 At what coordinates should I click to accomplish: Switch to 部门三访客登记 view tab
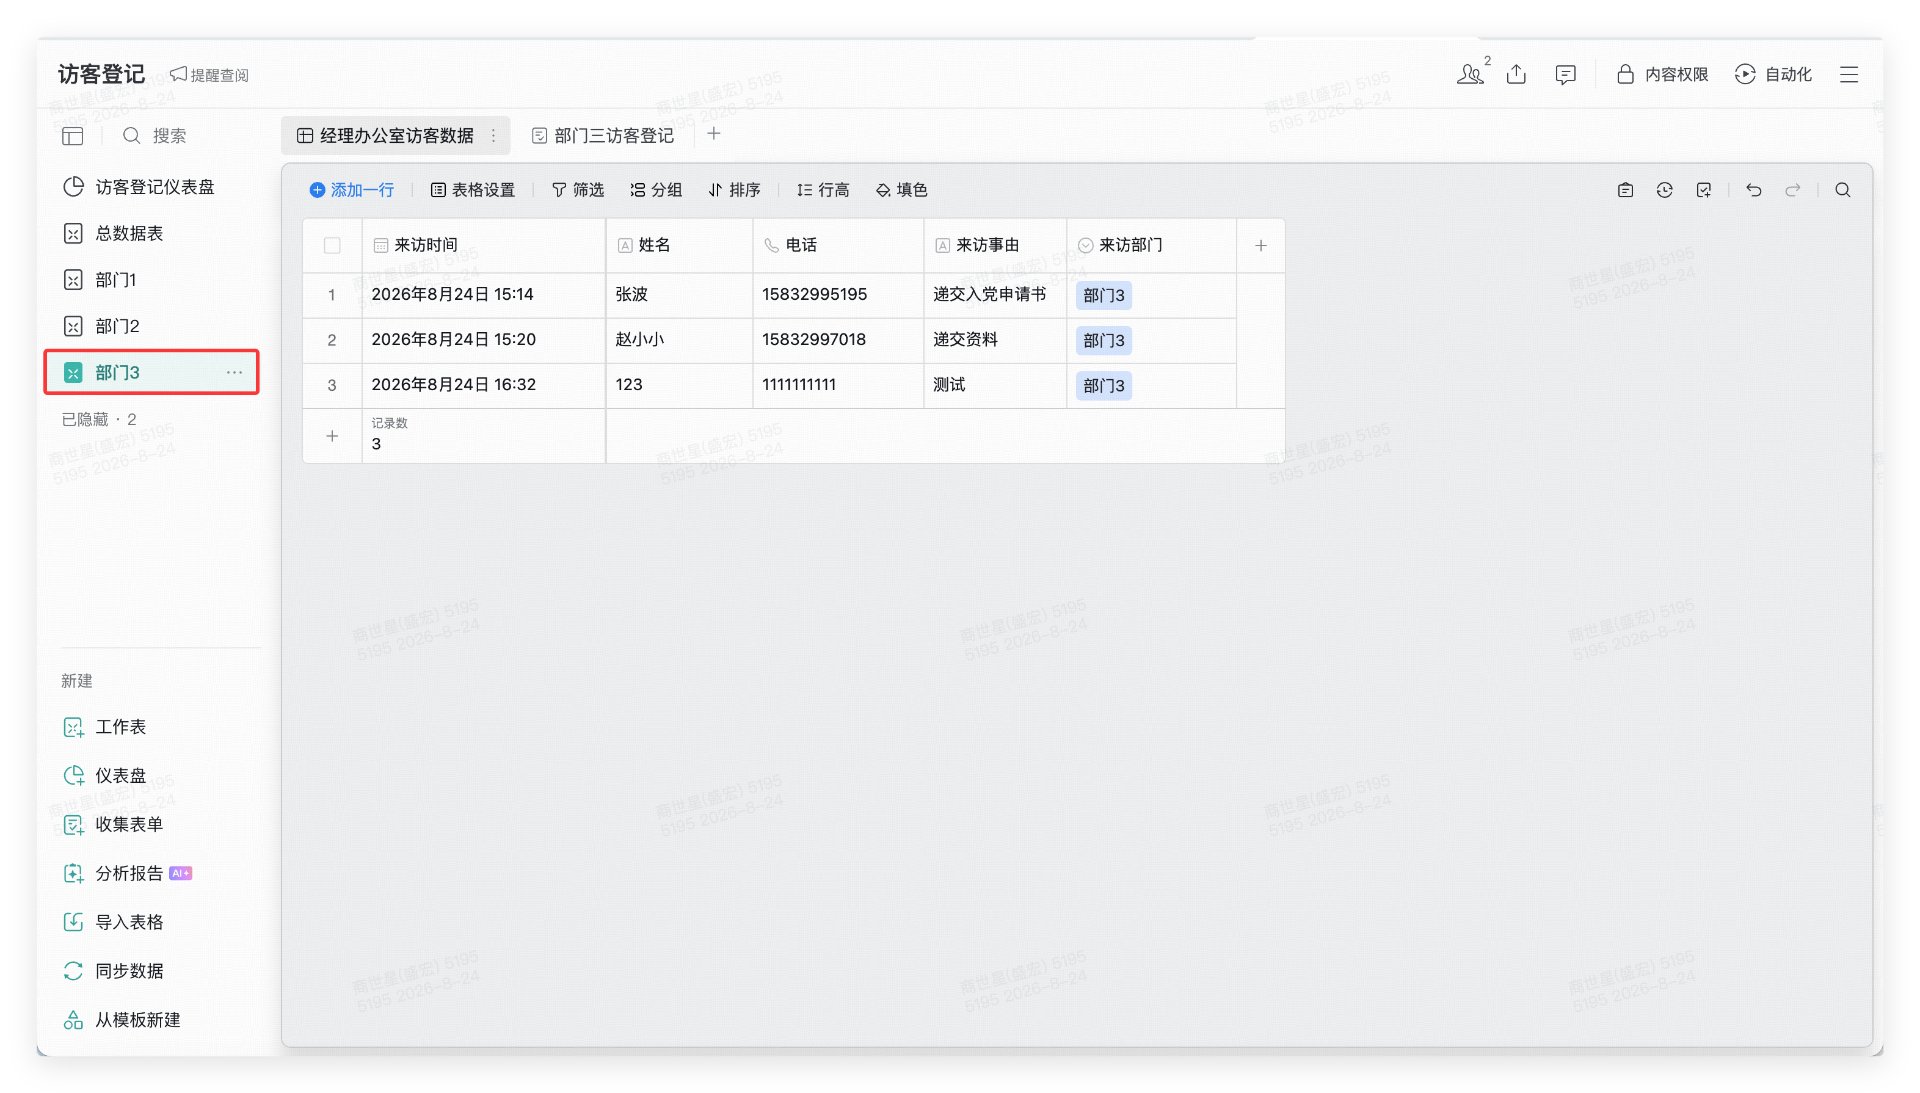point(603,135)
